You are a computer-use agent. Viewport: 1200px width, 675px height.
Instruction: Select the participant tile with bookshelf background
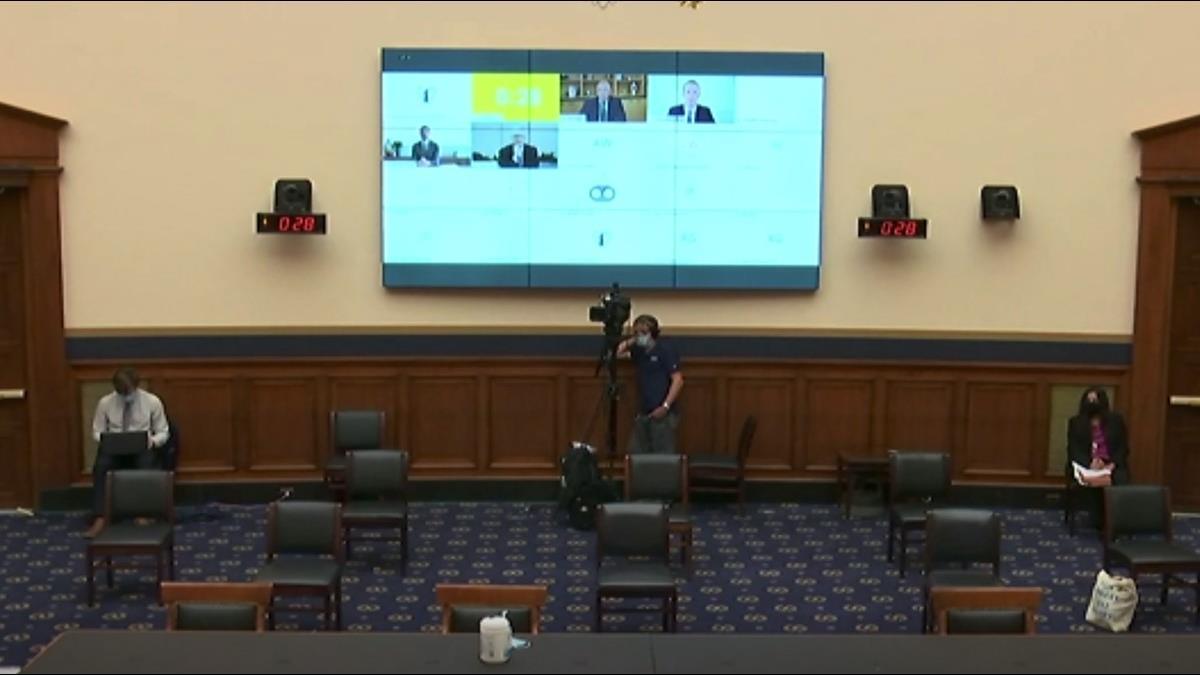(x=603, y=98)
